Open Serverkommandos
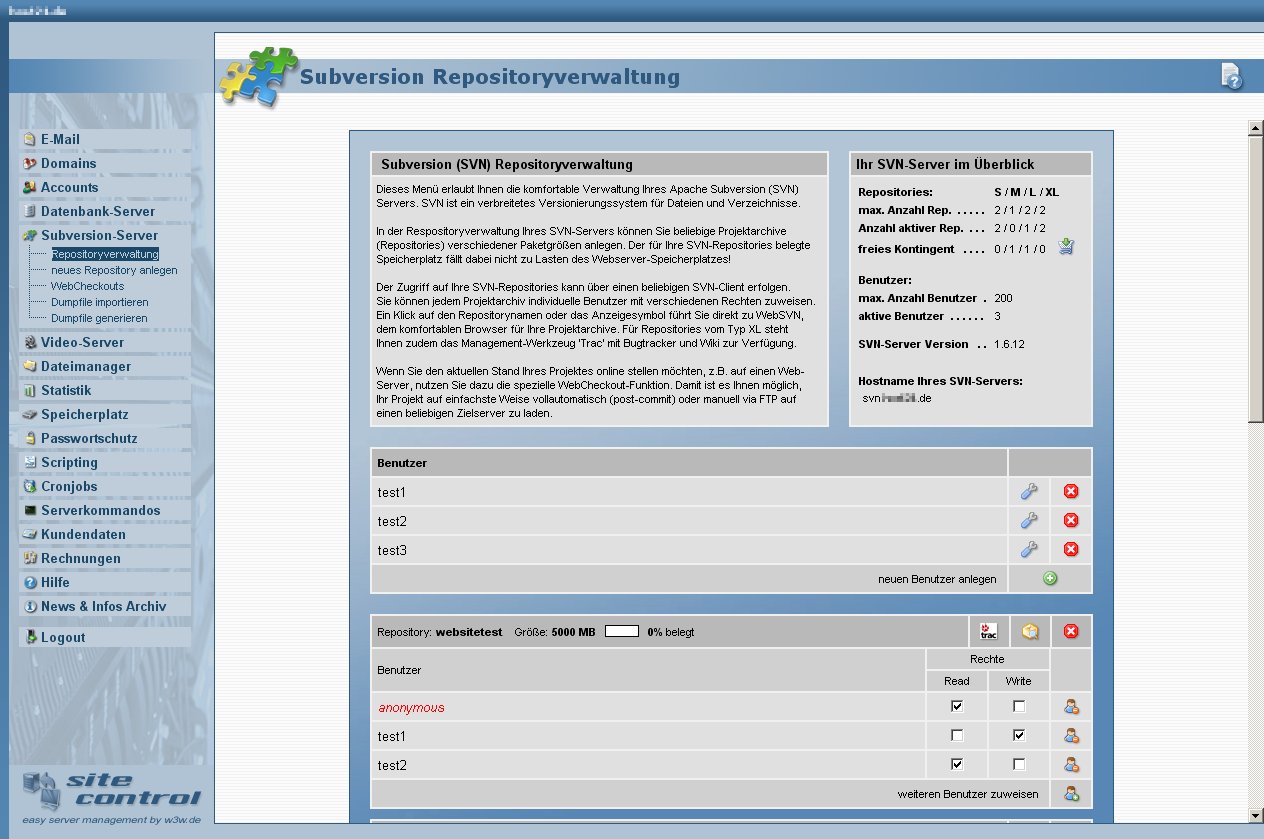This screenshot has width=1264, height=839. click(x=105, y=510)
